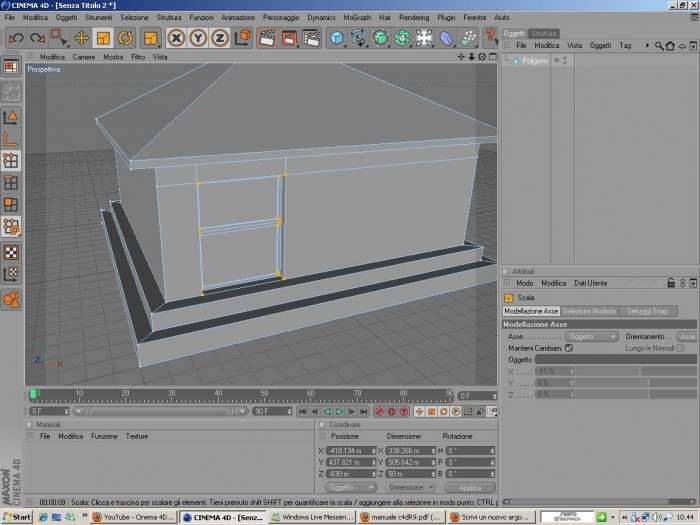This screenshot has height=525, width=700.
Task: Open render settings clapperboard icon
Action: point(311,38)
